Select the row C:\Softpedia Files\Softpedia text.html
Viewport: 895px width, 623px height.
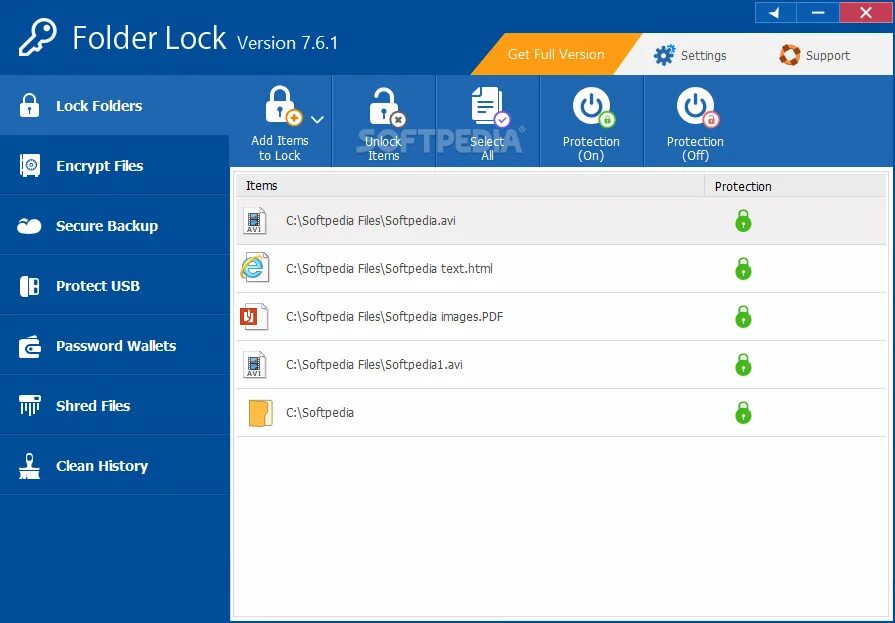point(561,269)
